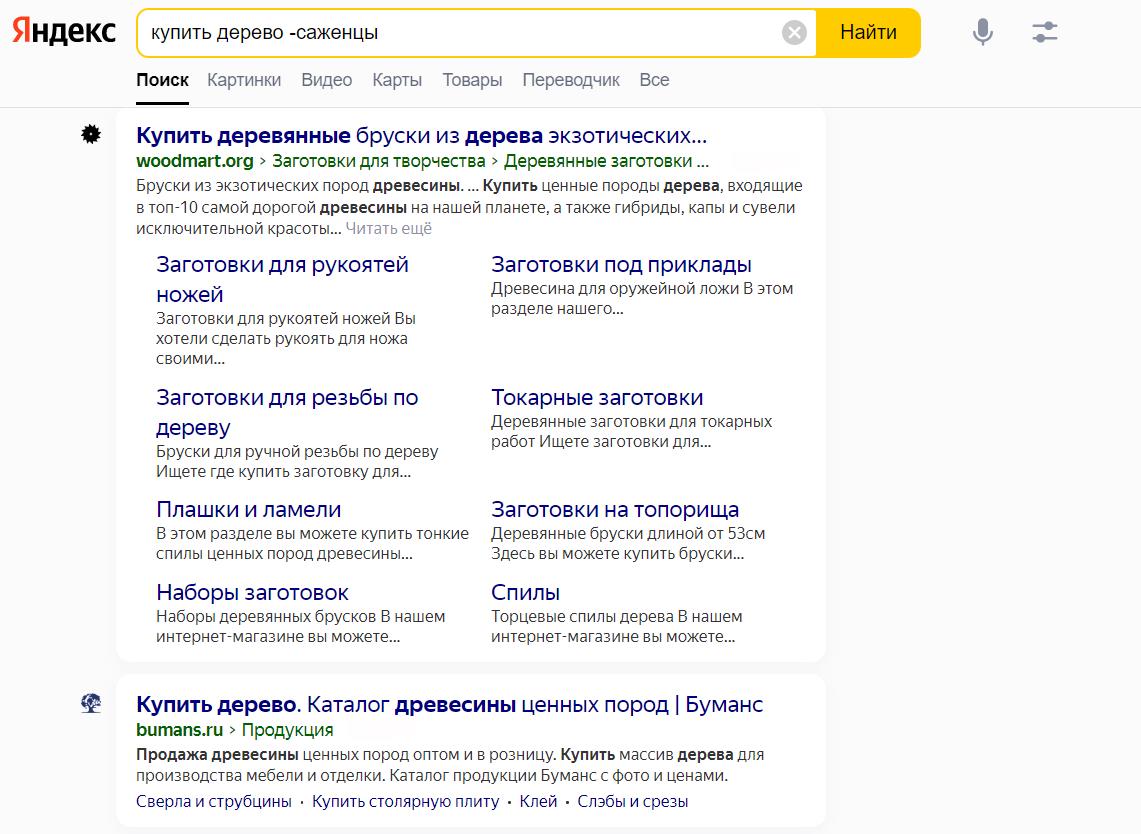Open quick link 'Купить столярную плиту'
Viewport: 1141px width, 834px height.
(x=405, y=801)
